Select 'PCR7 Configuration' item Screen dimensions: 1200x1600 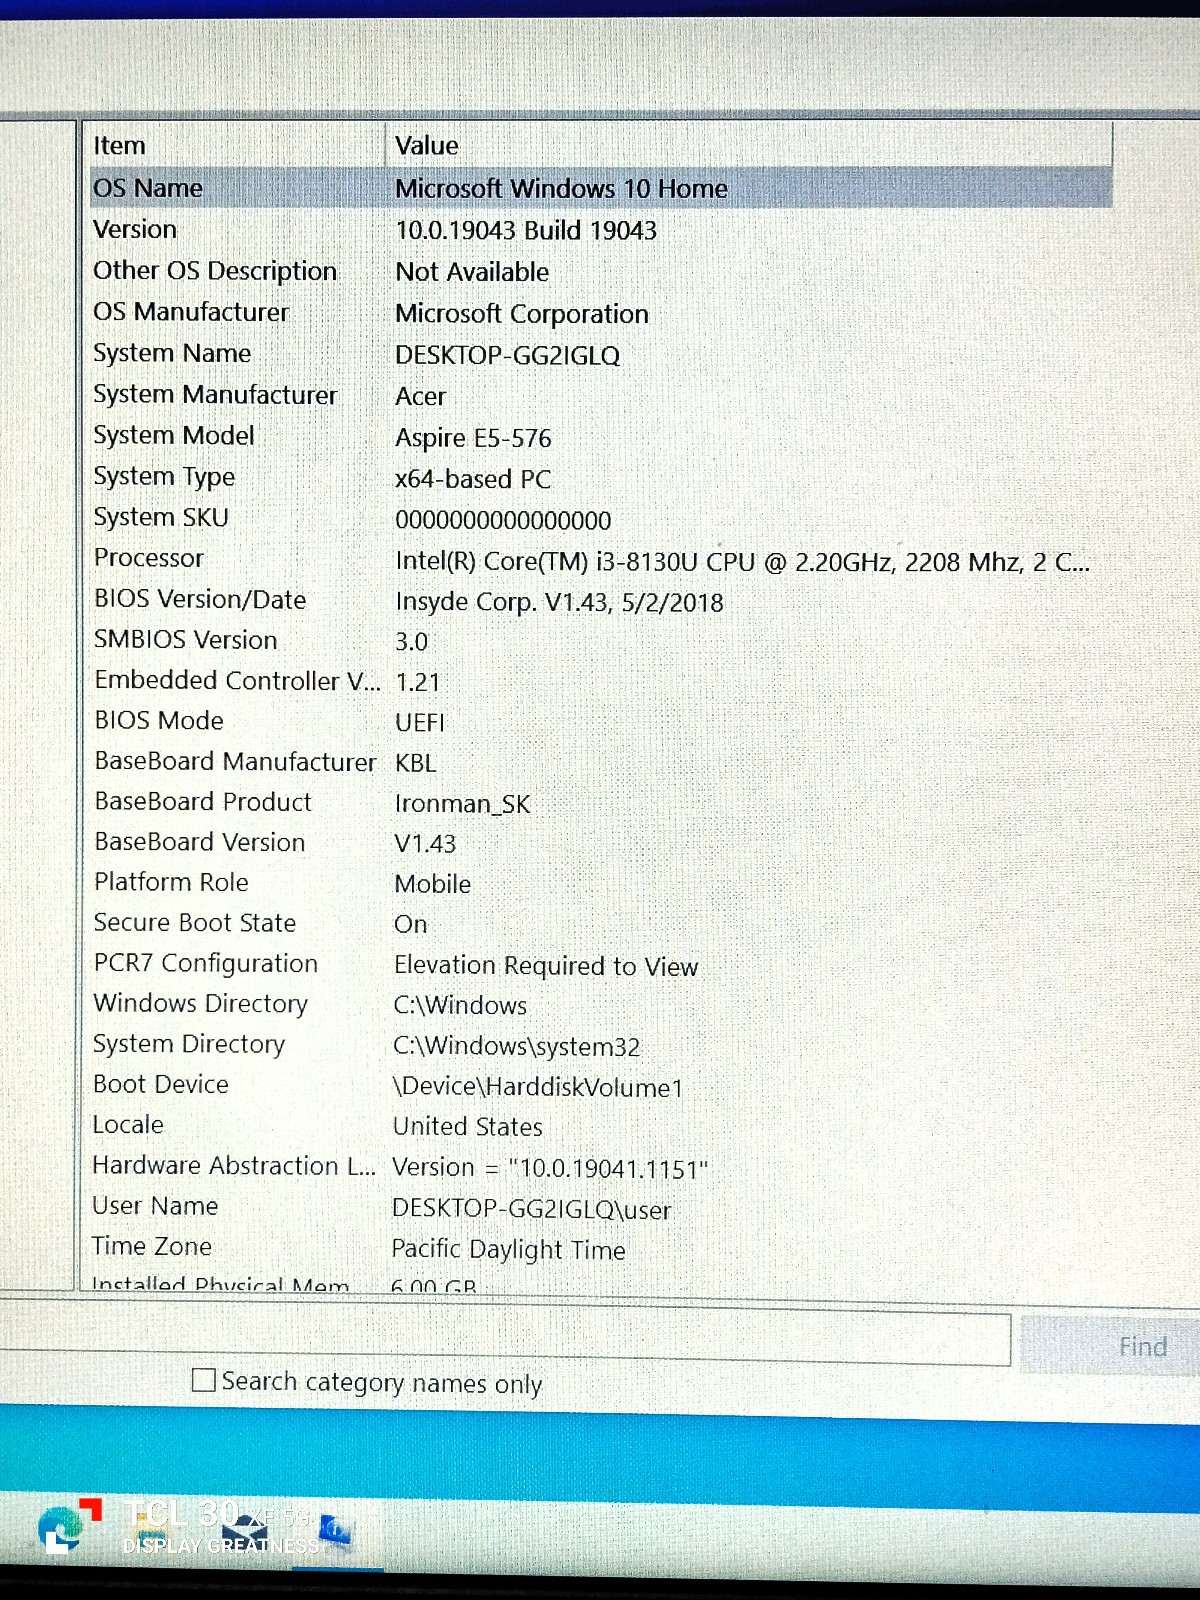206,963
